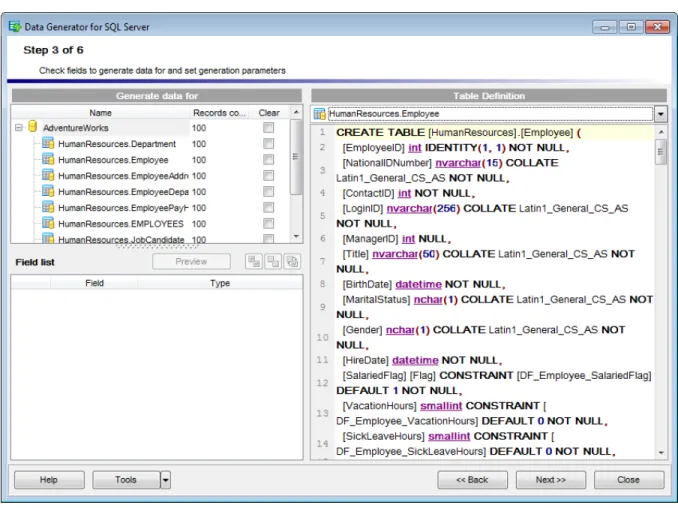Click the uncheck all fields icon
This screenshot has height=508, width=678.
[x=273, y=262]
